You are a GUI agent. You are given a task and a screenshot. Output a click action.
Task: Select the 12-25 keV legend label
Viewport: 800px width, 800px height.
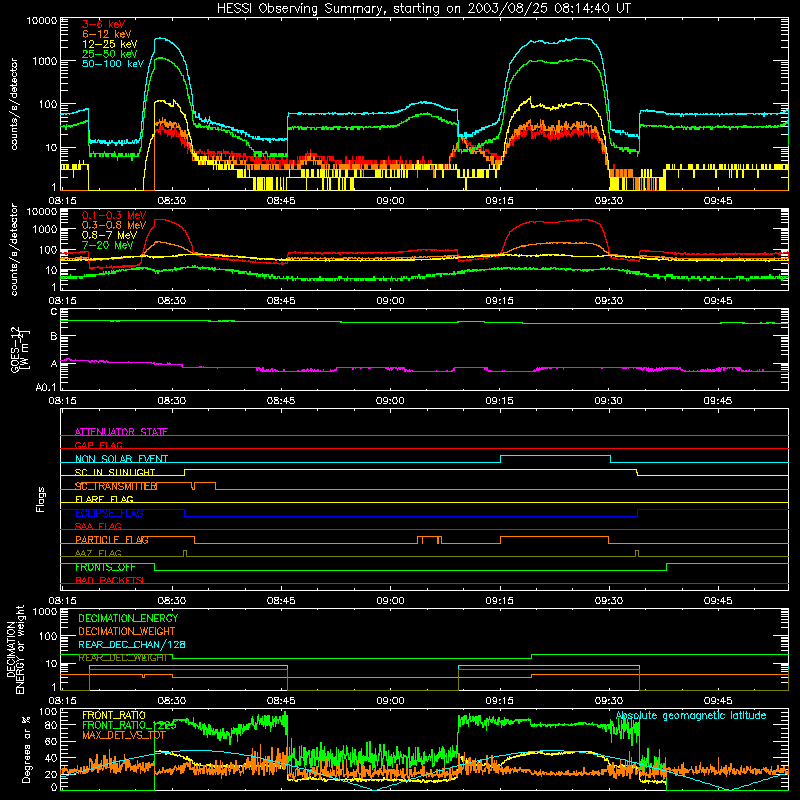[110, 44]
